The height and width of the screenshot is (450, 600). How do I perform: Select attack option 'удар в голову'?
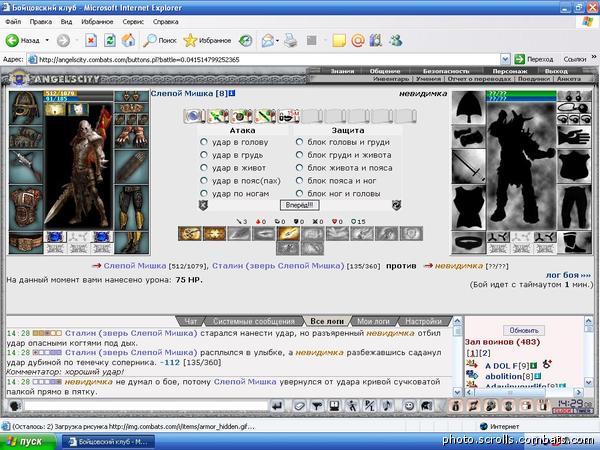[204, 142]
